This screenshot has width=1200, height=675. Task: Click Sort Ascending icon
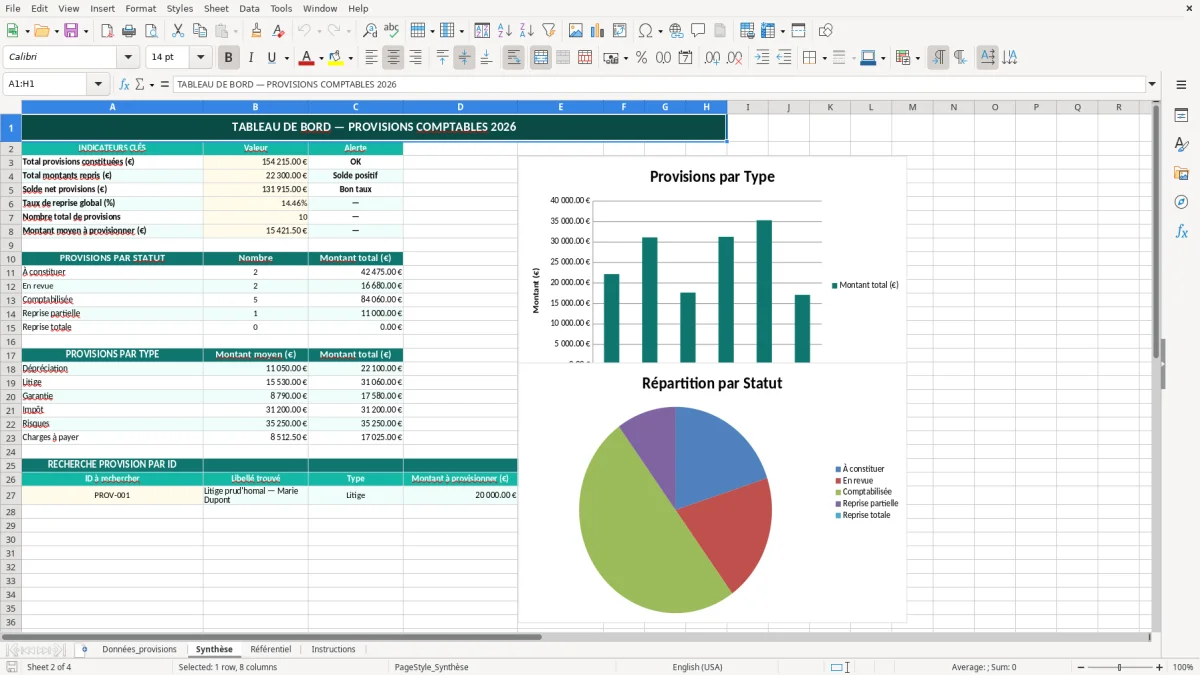pos(505,31)
